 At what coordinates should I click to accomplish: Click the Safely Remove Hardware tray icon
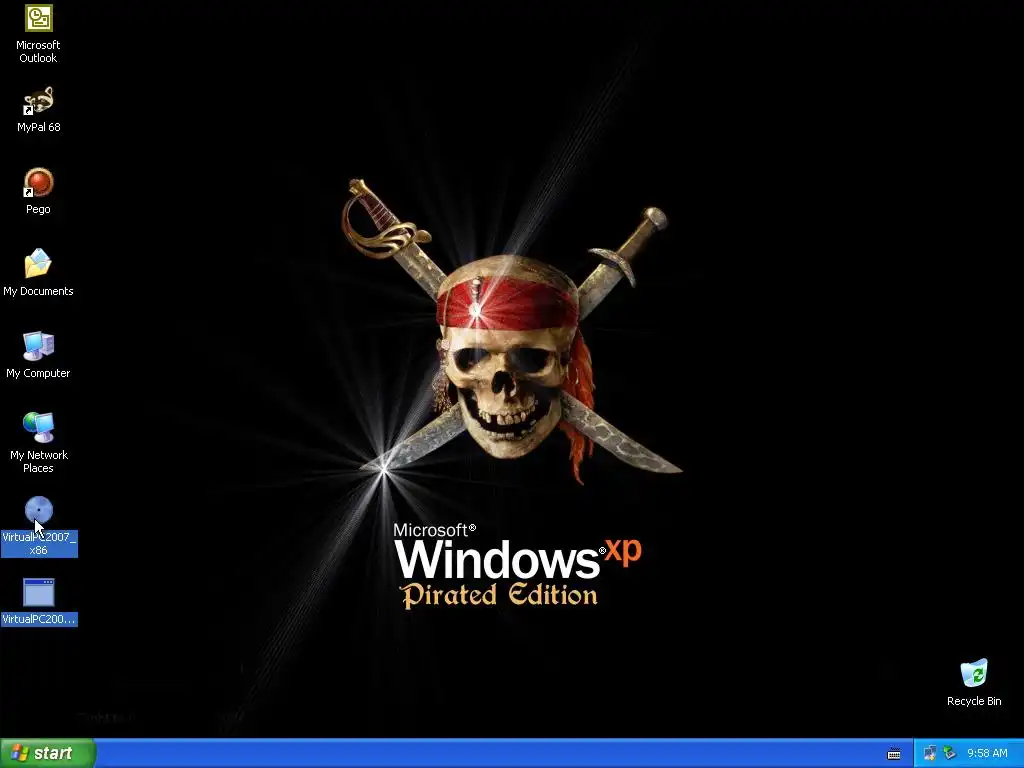[950, 754]
